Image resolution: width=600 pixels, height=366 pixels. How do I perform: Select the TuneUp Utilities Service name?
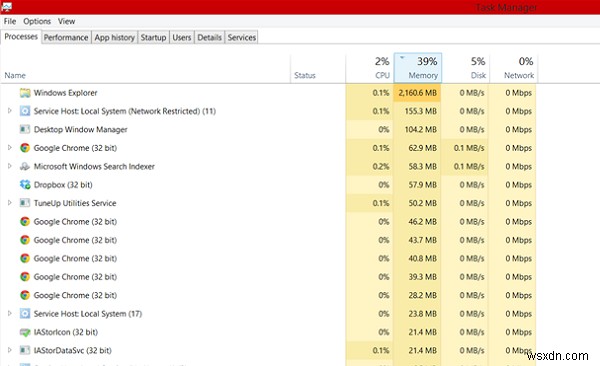pos(75,203)
